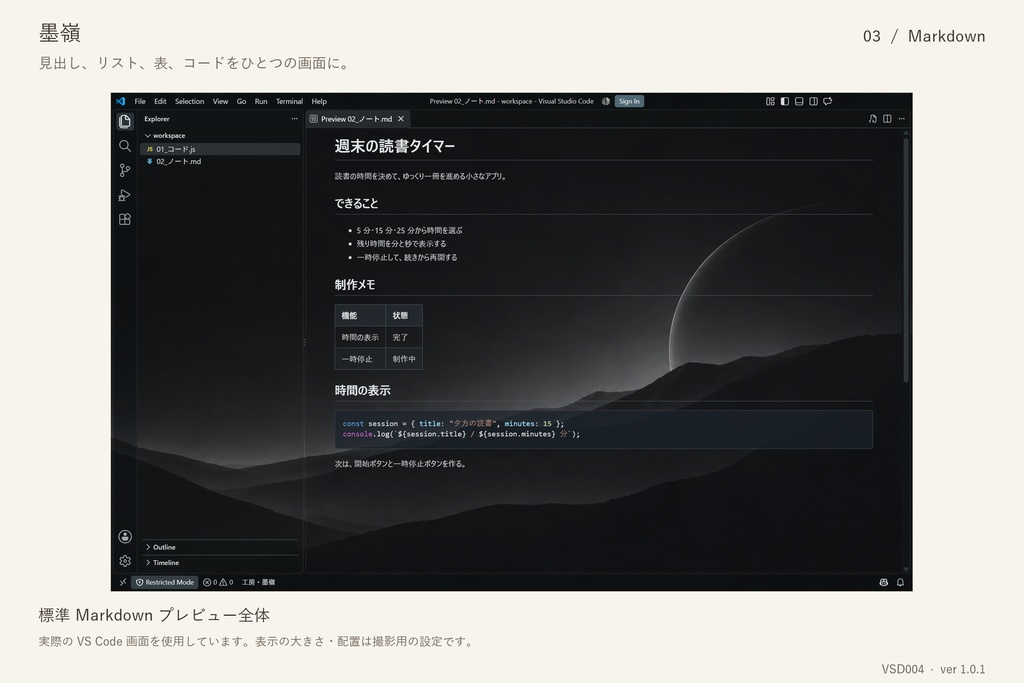This screenshot has height=683, width=1024.
Task: Open the Accounts icon in activity bar
Action: tap(125, 537)
